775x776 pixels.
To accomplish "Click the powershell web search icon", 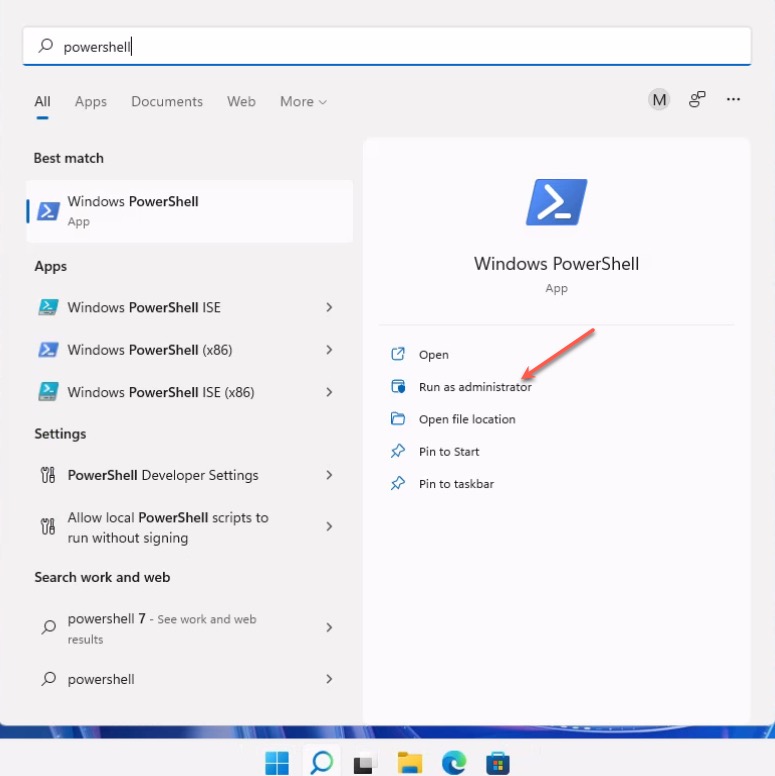I will click(x=48, y=679).
